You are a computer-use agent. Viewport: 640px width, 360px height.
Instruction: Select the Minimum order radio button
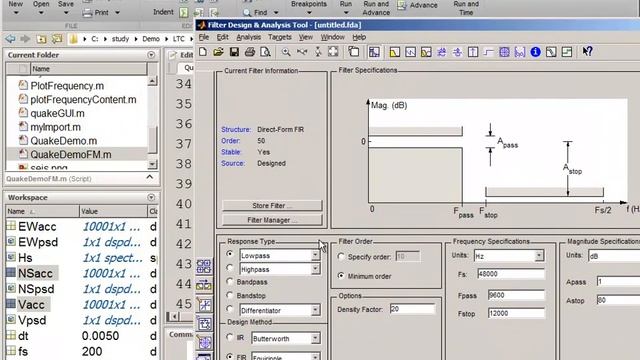[x=341, y=276]
